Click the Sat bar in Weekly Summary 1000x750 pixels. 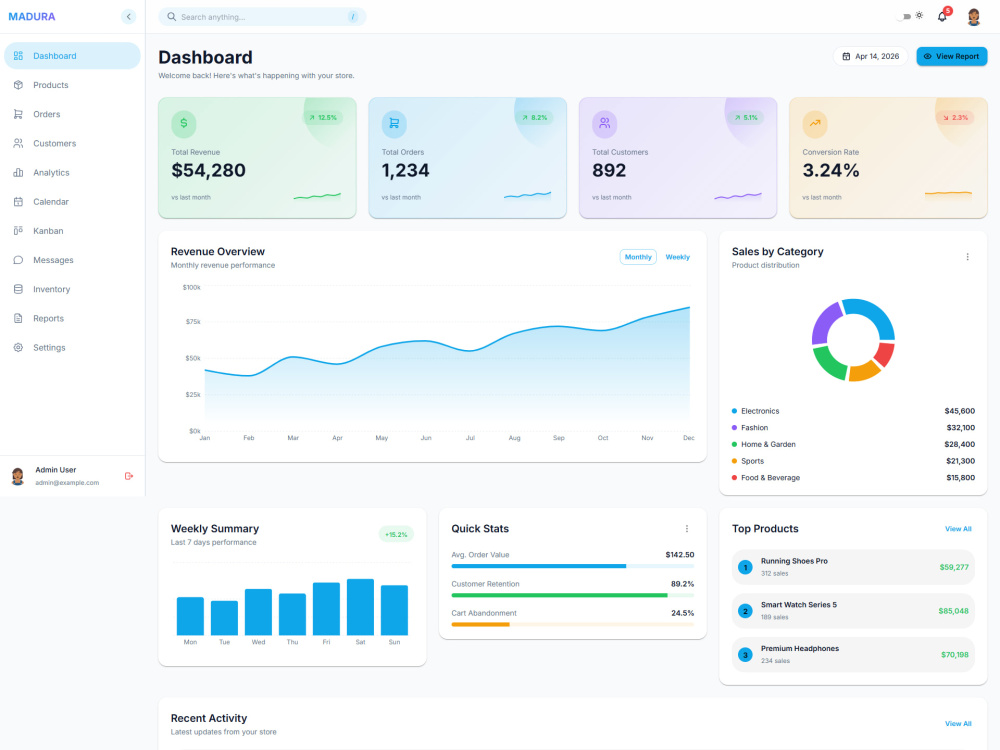(x=360, y=607)
